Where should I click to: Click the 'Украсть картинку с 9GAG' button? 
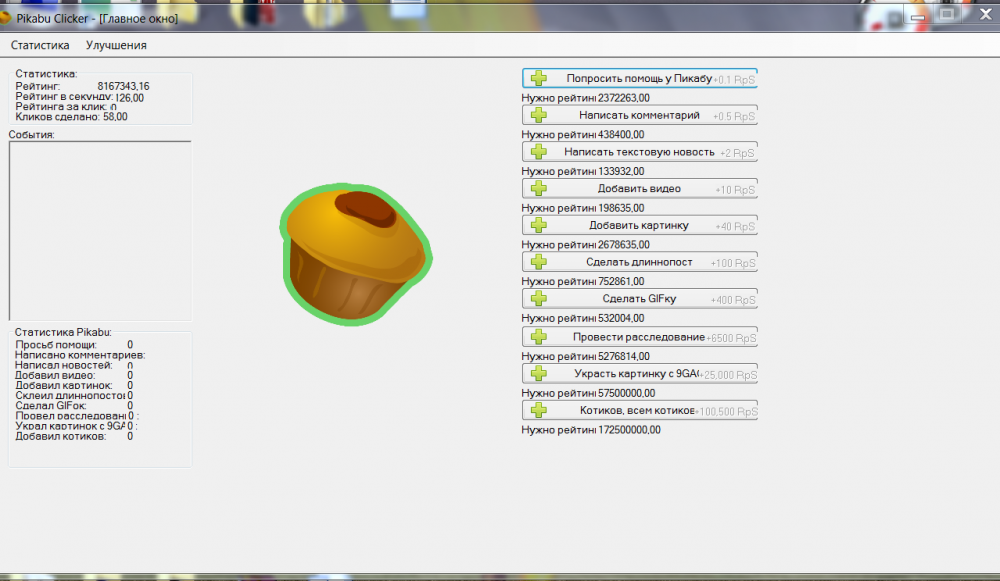click(639, 374)
